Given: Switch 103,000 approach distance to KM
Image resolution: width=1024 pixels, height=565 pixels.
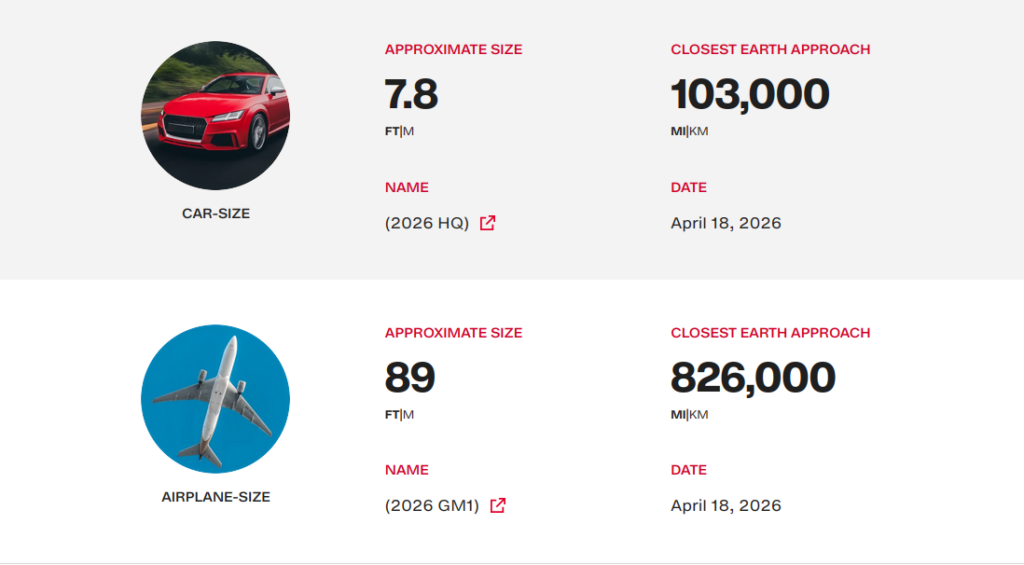Looking at the screenshot, I should click(699, 131).
